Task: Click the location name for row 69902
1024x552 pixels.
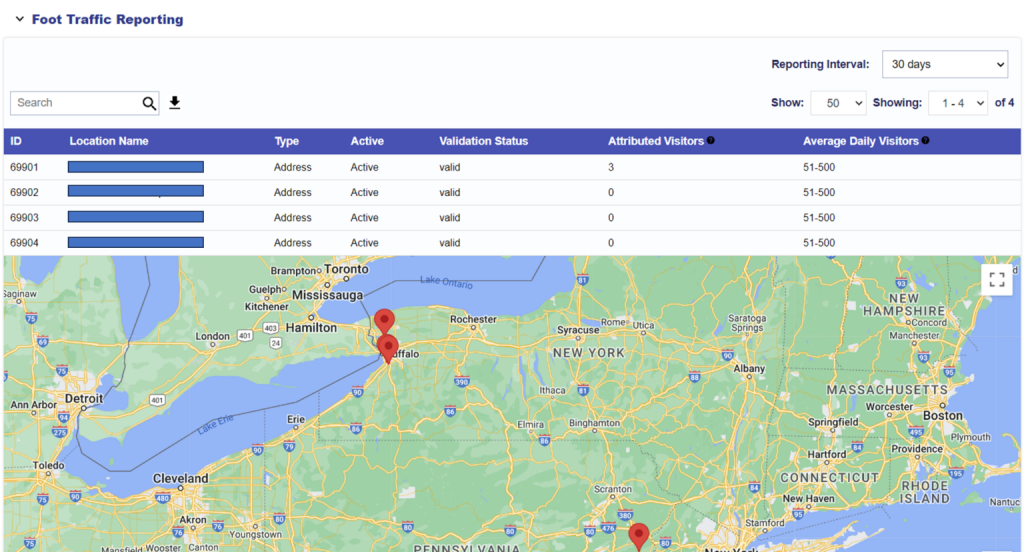Action: (136, 191)
